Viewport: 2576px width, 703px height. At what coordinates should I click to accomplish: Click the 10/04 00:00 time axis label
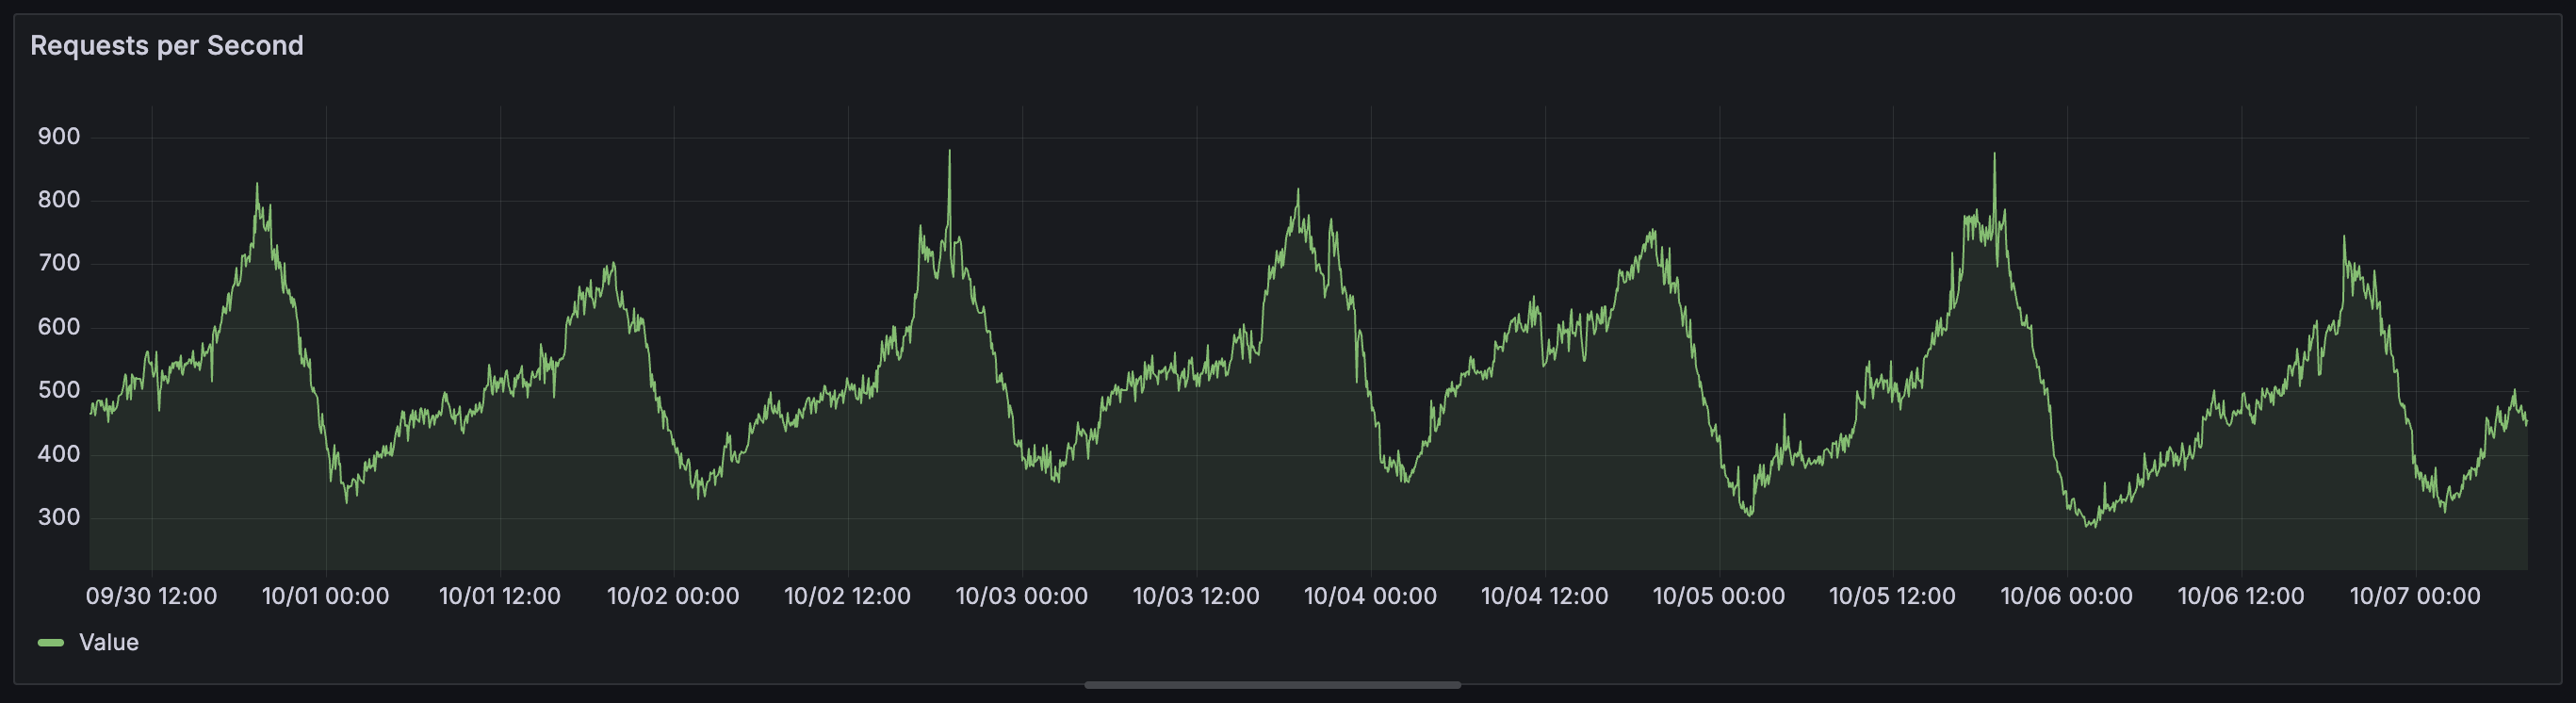(x=1370, y=597)
